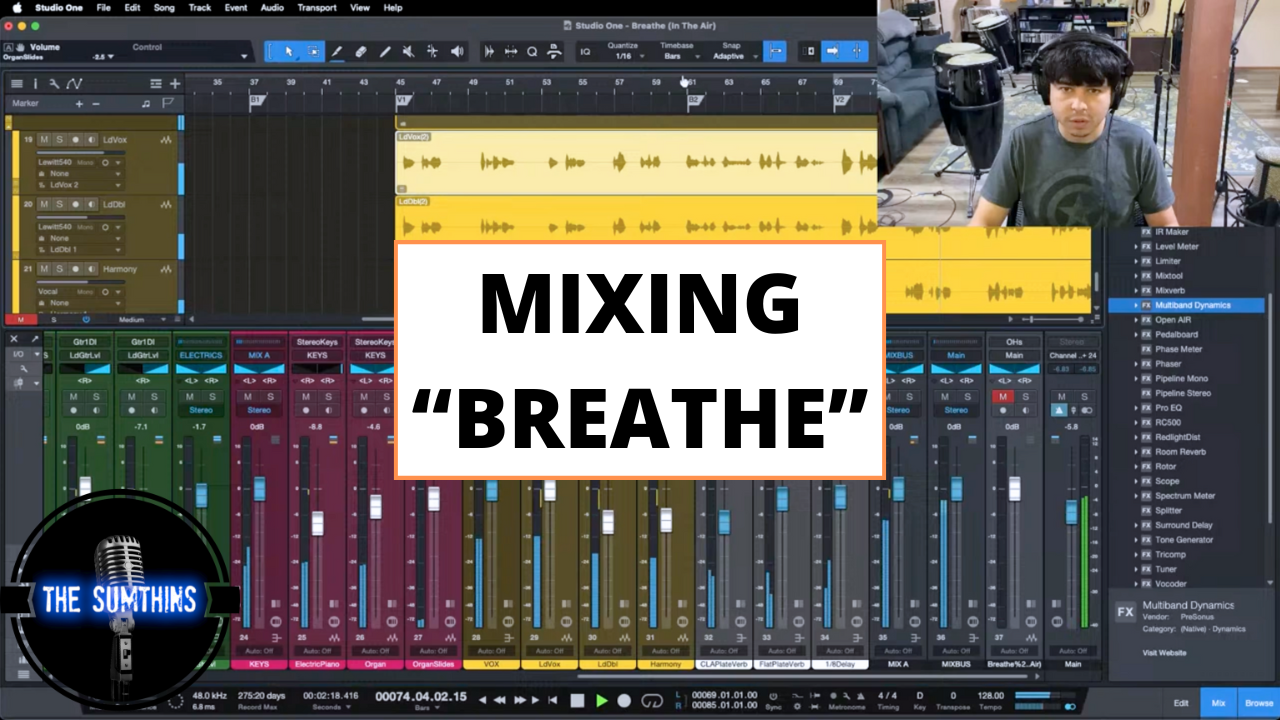This screenshot has width=1280, height=720.
Task: Open the Quantize (Q) panel
Action: coord(532,51)
